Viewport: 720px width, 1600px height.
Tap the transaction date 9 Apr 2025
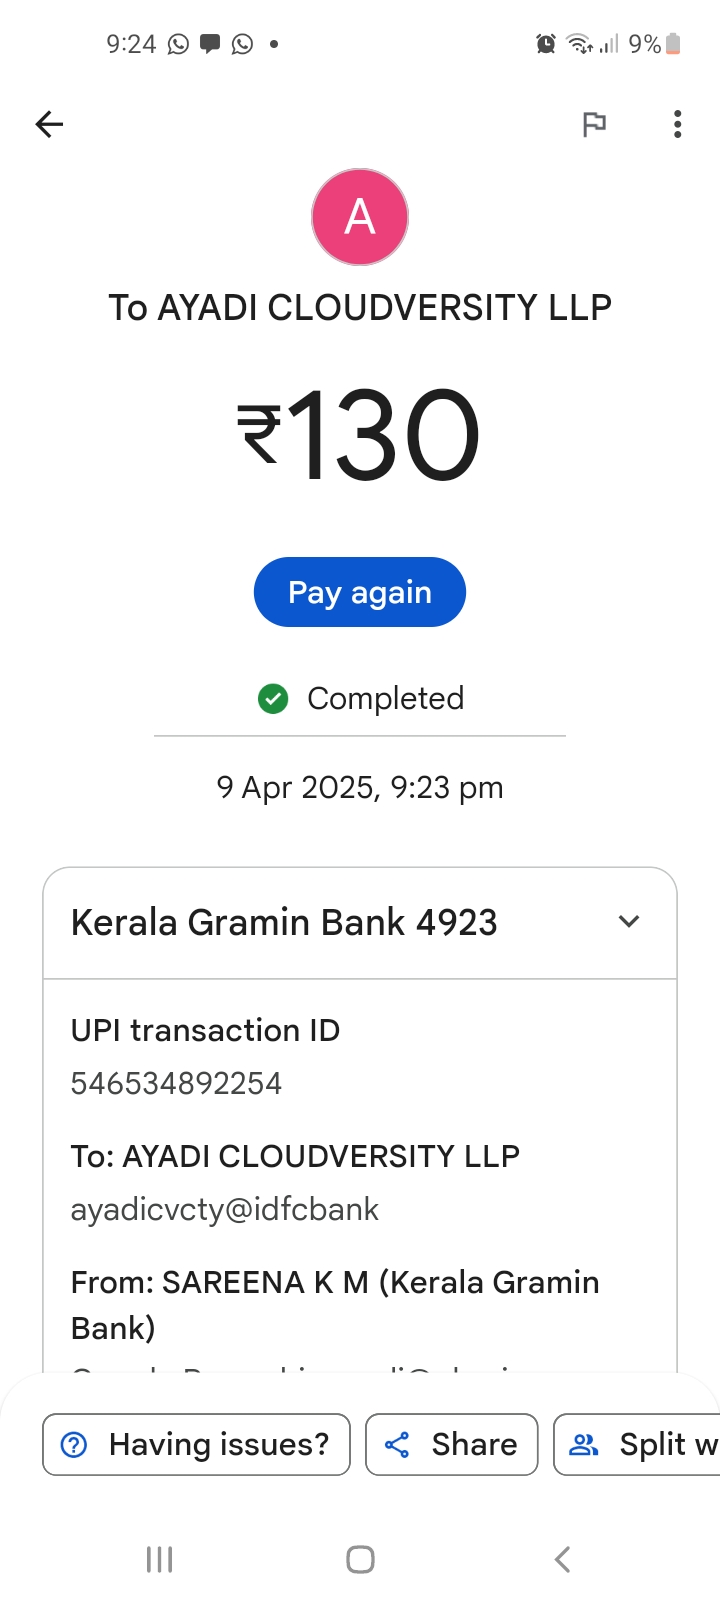tap(360, 788)
